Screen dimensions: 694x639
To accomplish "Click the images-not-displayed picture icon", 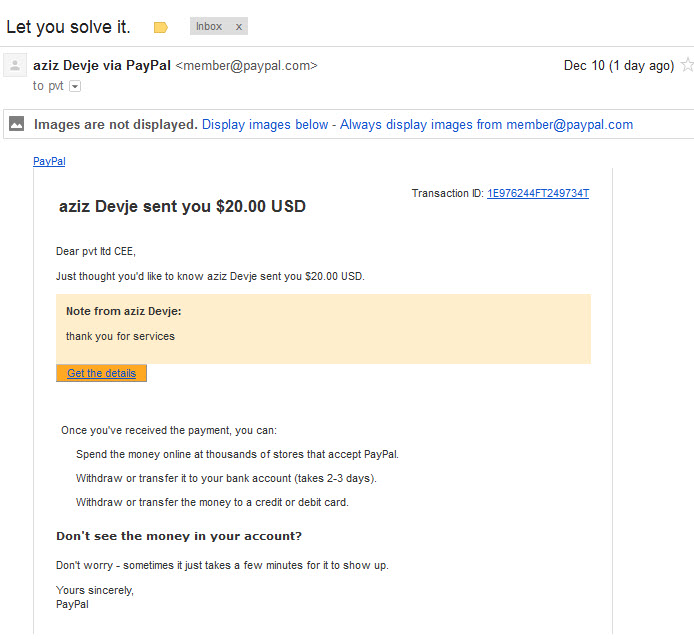I will [17, 123].
